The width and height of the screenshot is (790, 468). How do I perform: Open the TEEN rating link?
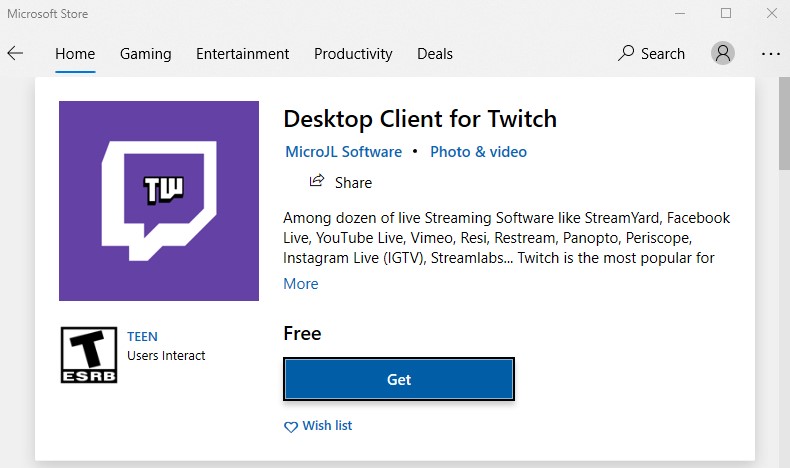tap(142, 337)
